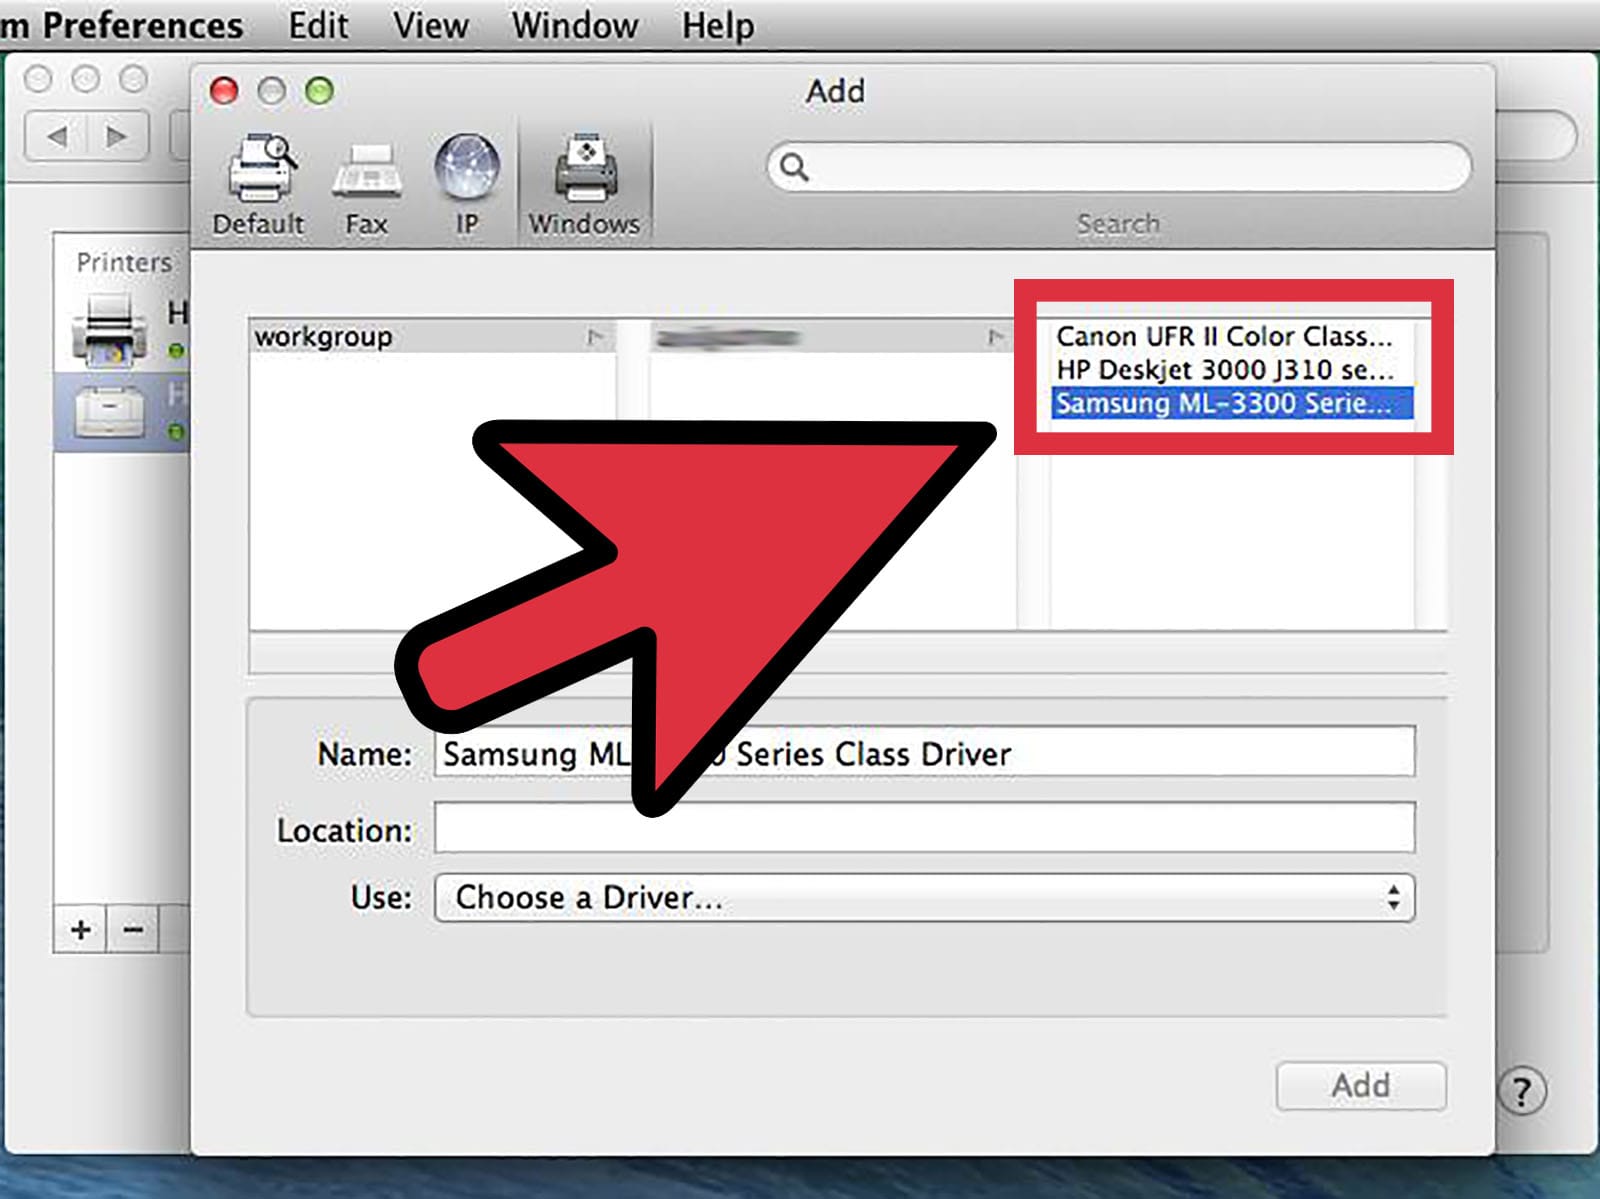Go back with the left arrow in Preferences window
The width and height of the screenshot is (1600, 1199).
point(57,135)
